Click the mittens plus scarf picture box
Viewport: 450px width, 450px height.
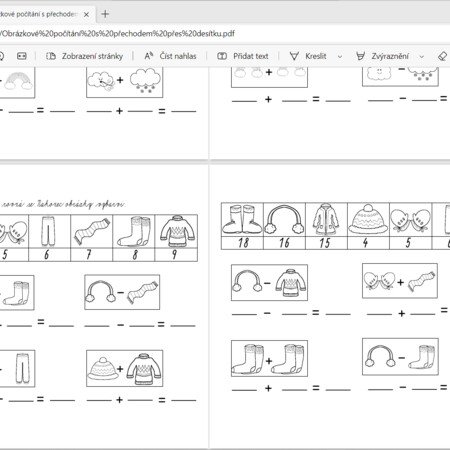[x=400, y=280]
